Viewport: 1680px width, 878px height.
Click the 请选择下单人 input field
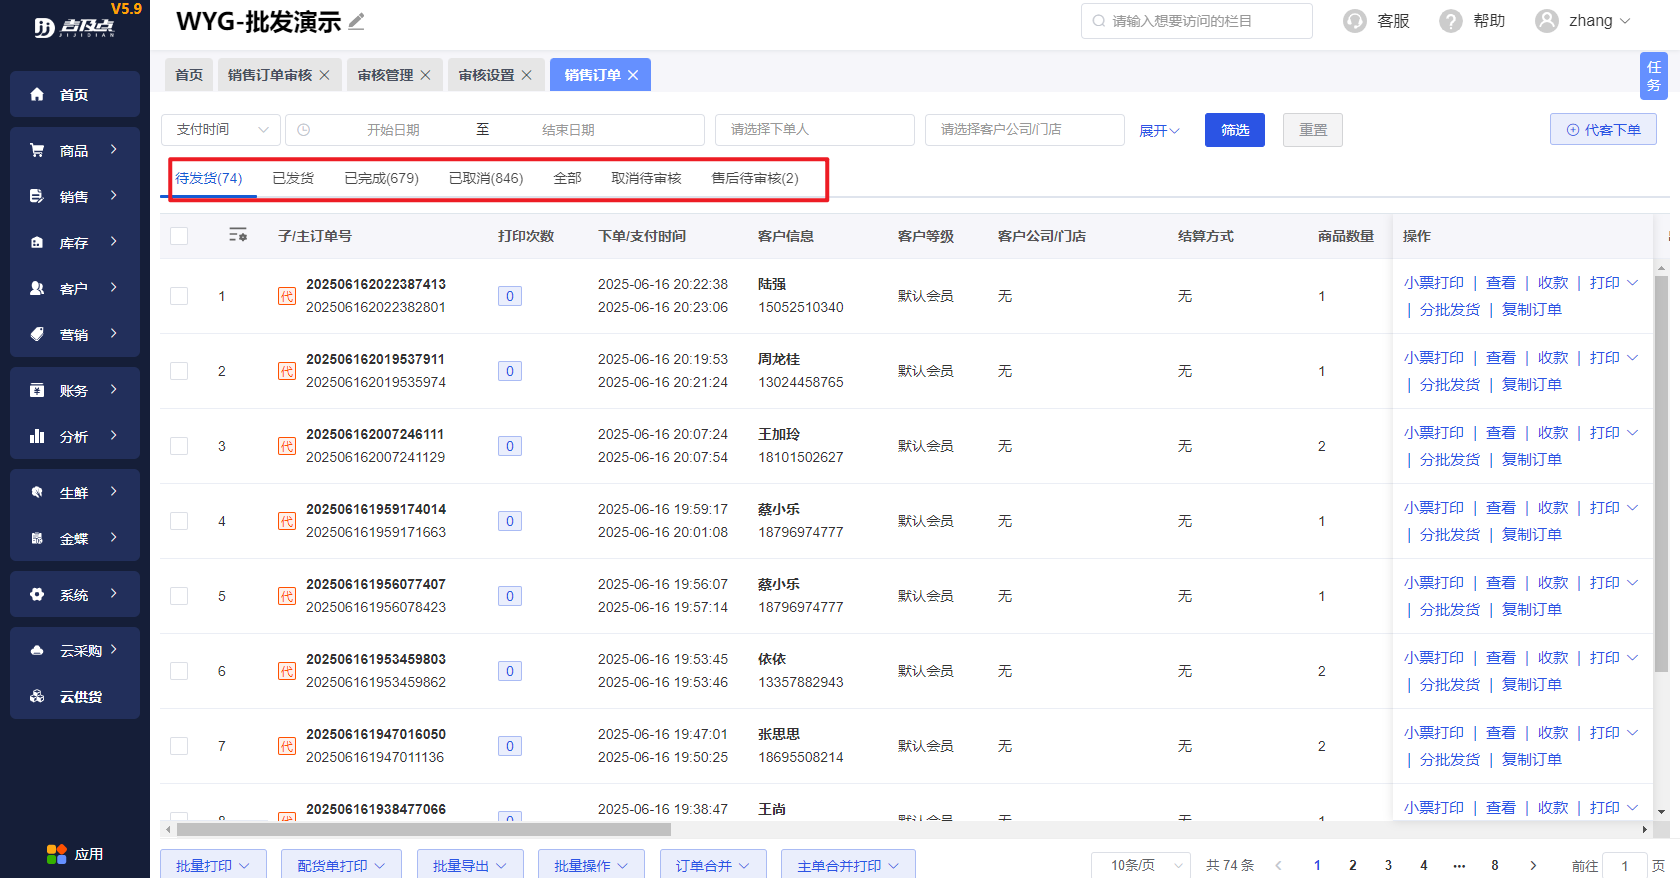click(x=814, y=130)
